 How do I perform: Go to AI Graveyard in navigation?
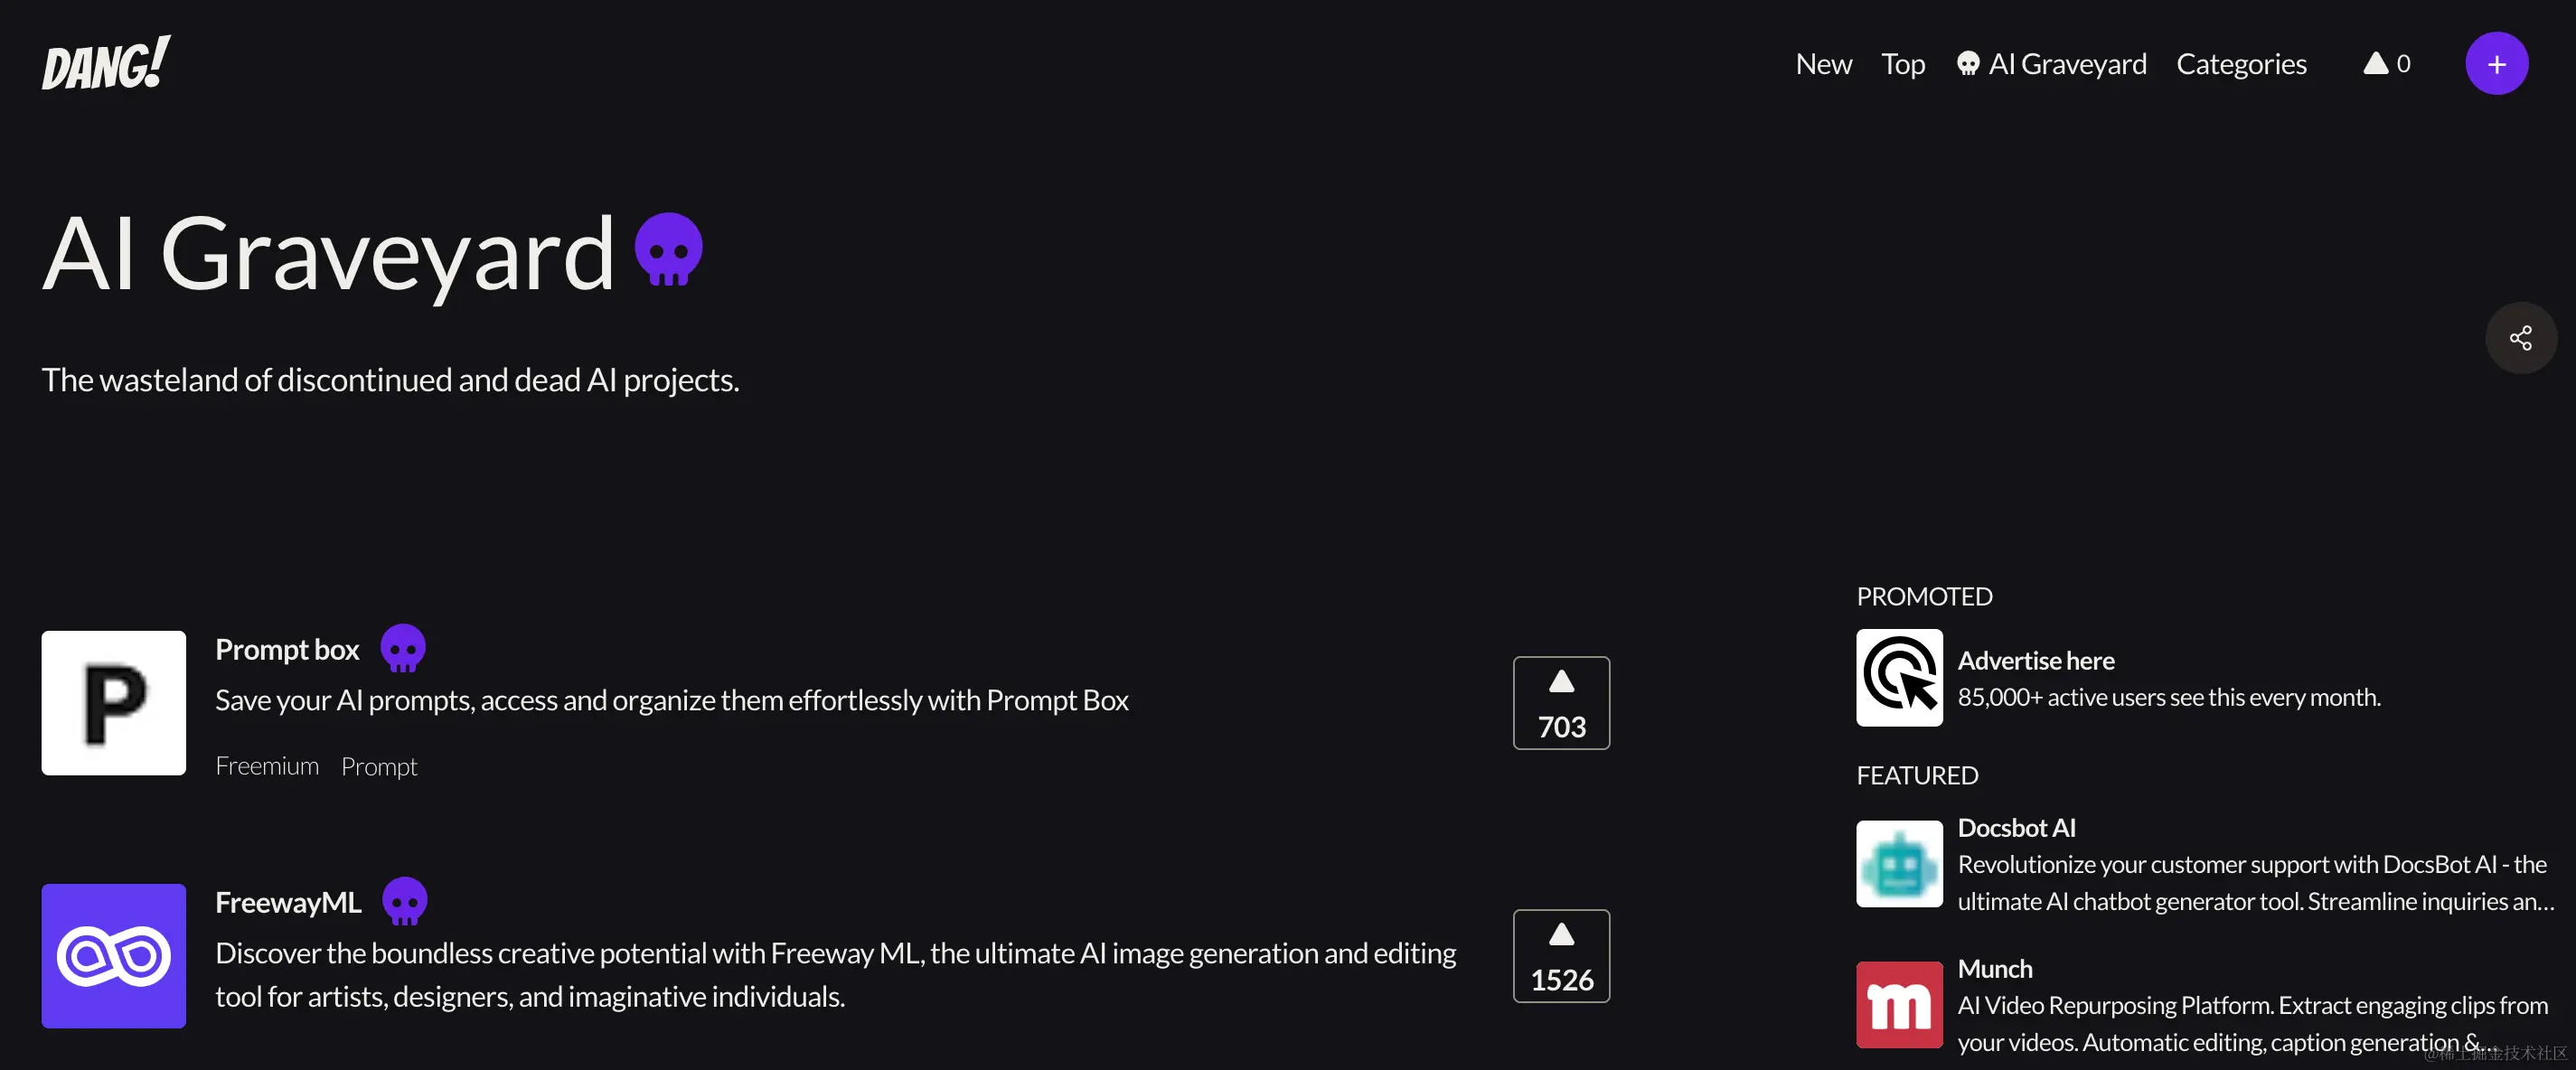click(2051, 64)
